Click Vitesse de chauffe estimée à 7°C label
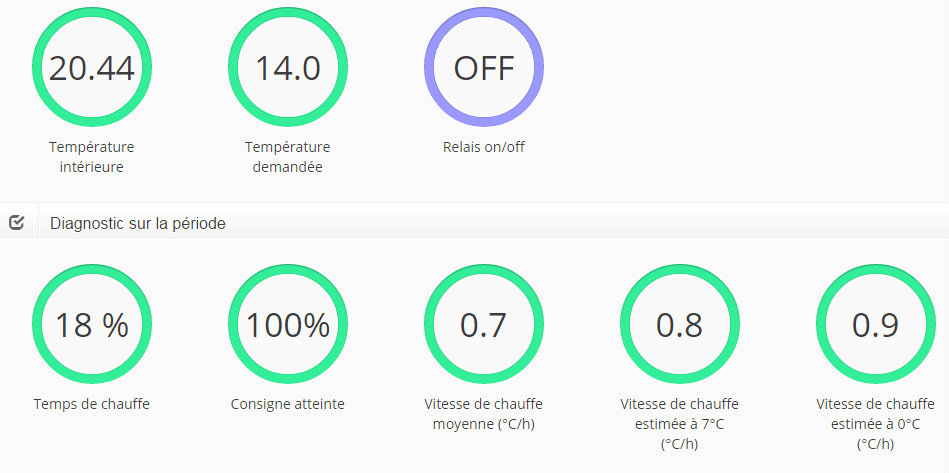The height and width of the screenshot is (473, 949). (x=680, y=424)
